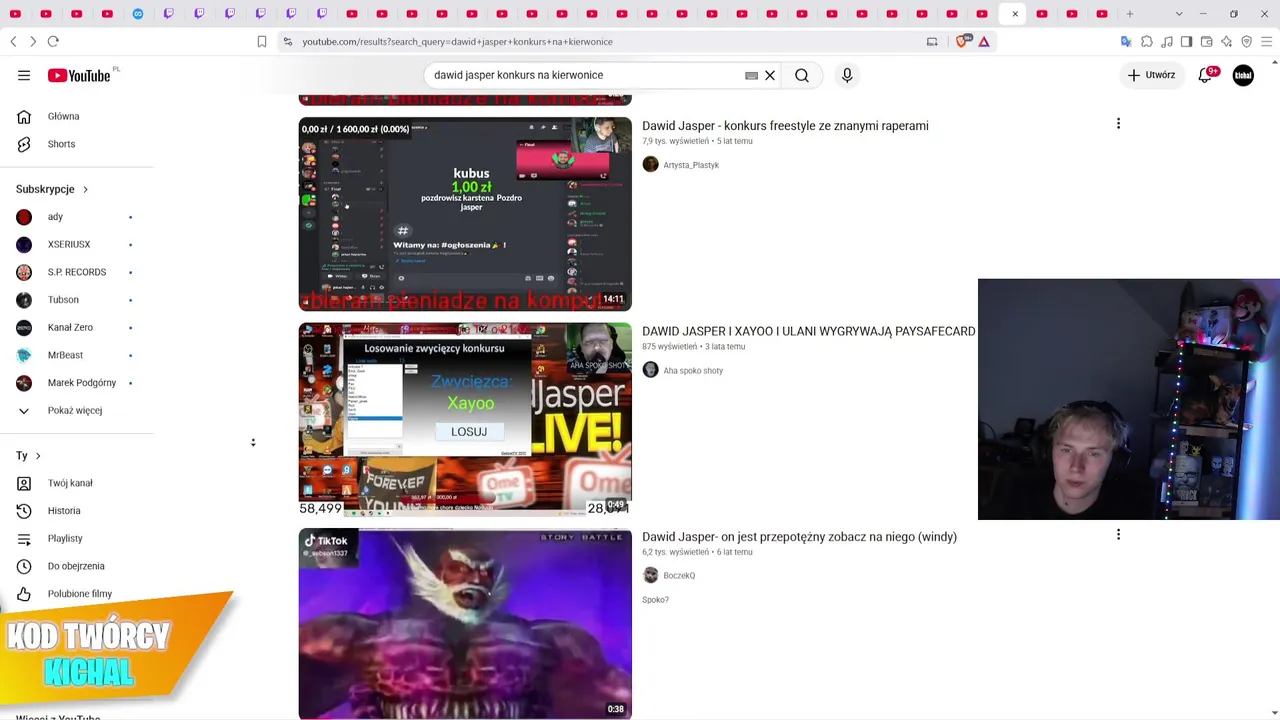Image resolution: width=1280 pixels, height=720 pixels.
Task: Open options menu for freestyle konkurs video
Action: [x=1118, y=124]
